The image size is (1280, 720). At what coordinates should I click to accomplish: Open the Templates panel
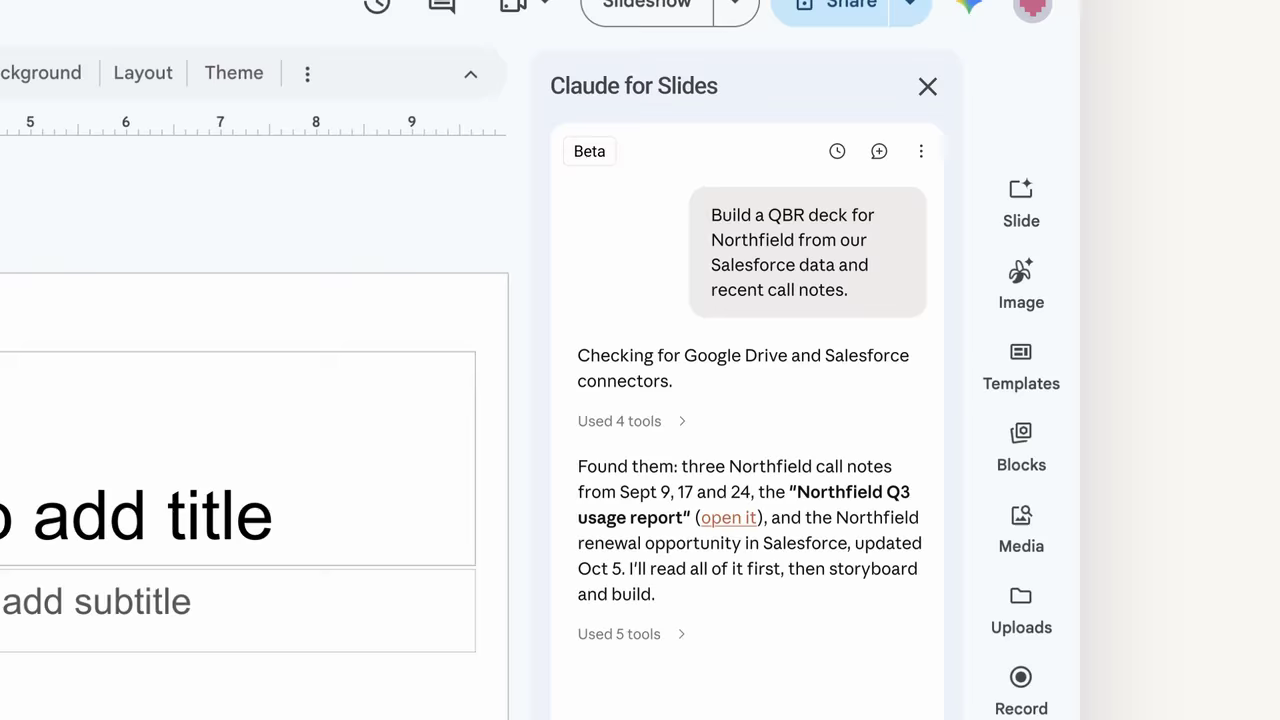[1021, 367]
